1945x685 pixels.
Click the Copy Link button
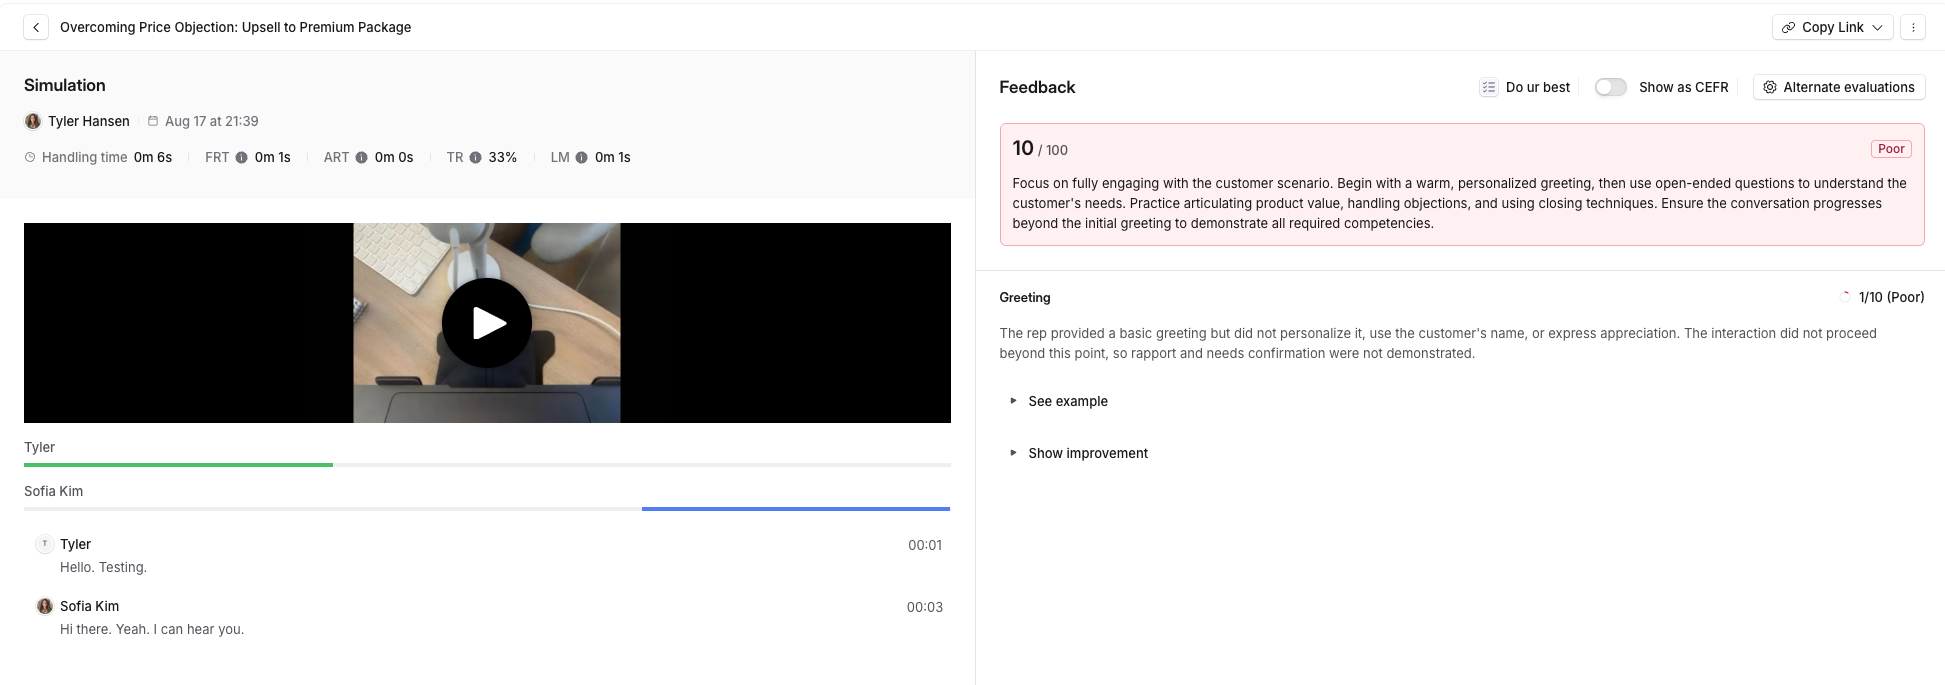coord(1832,27)
